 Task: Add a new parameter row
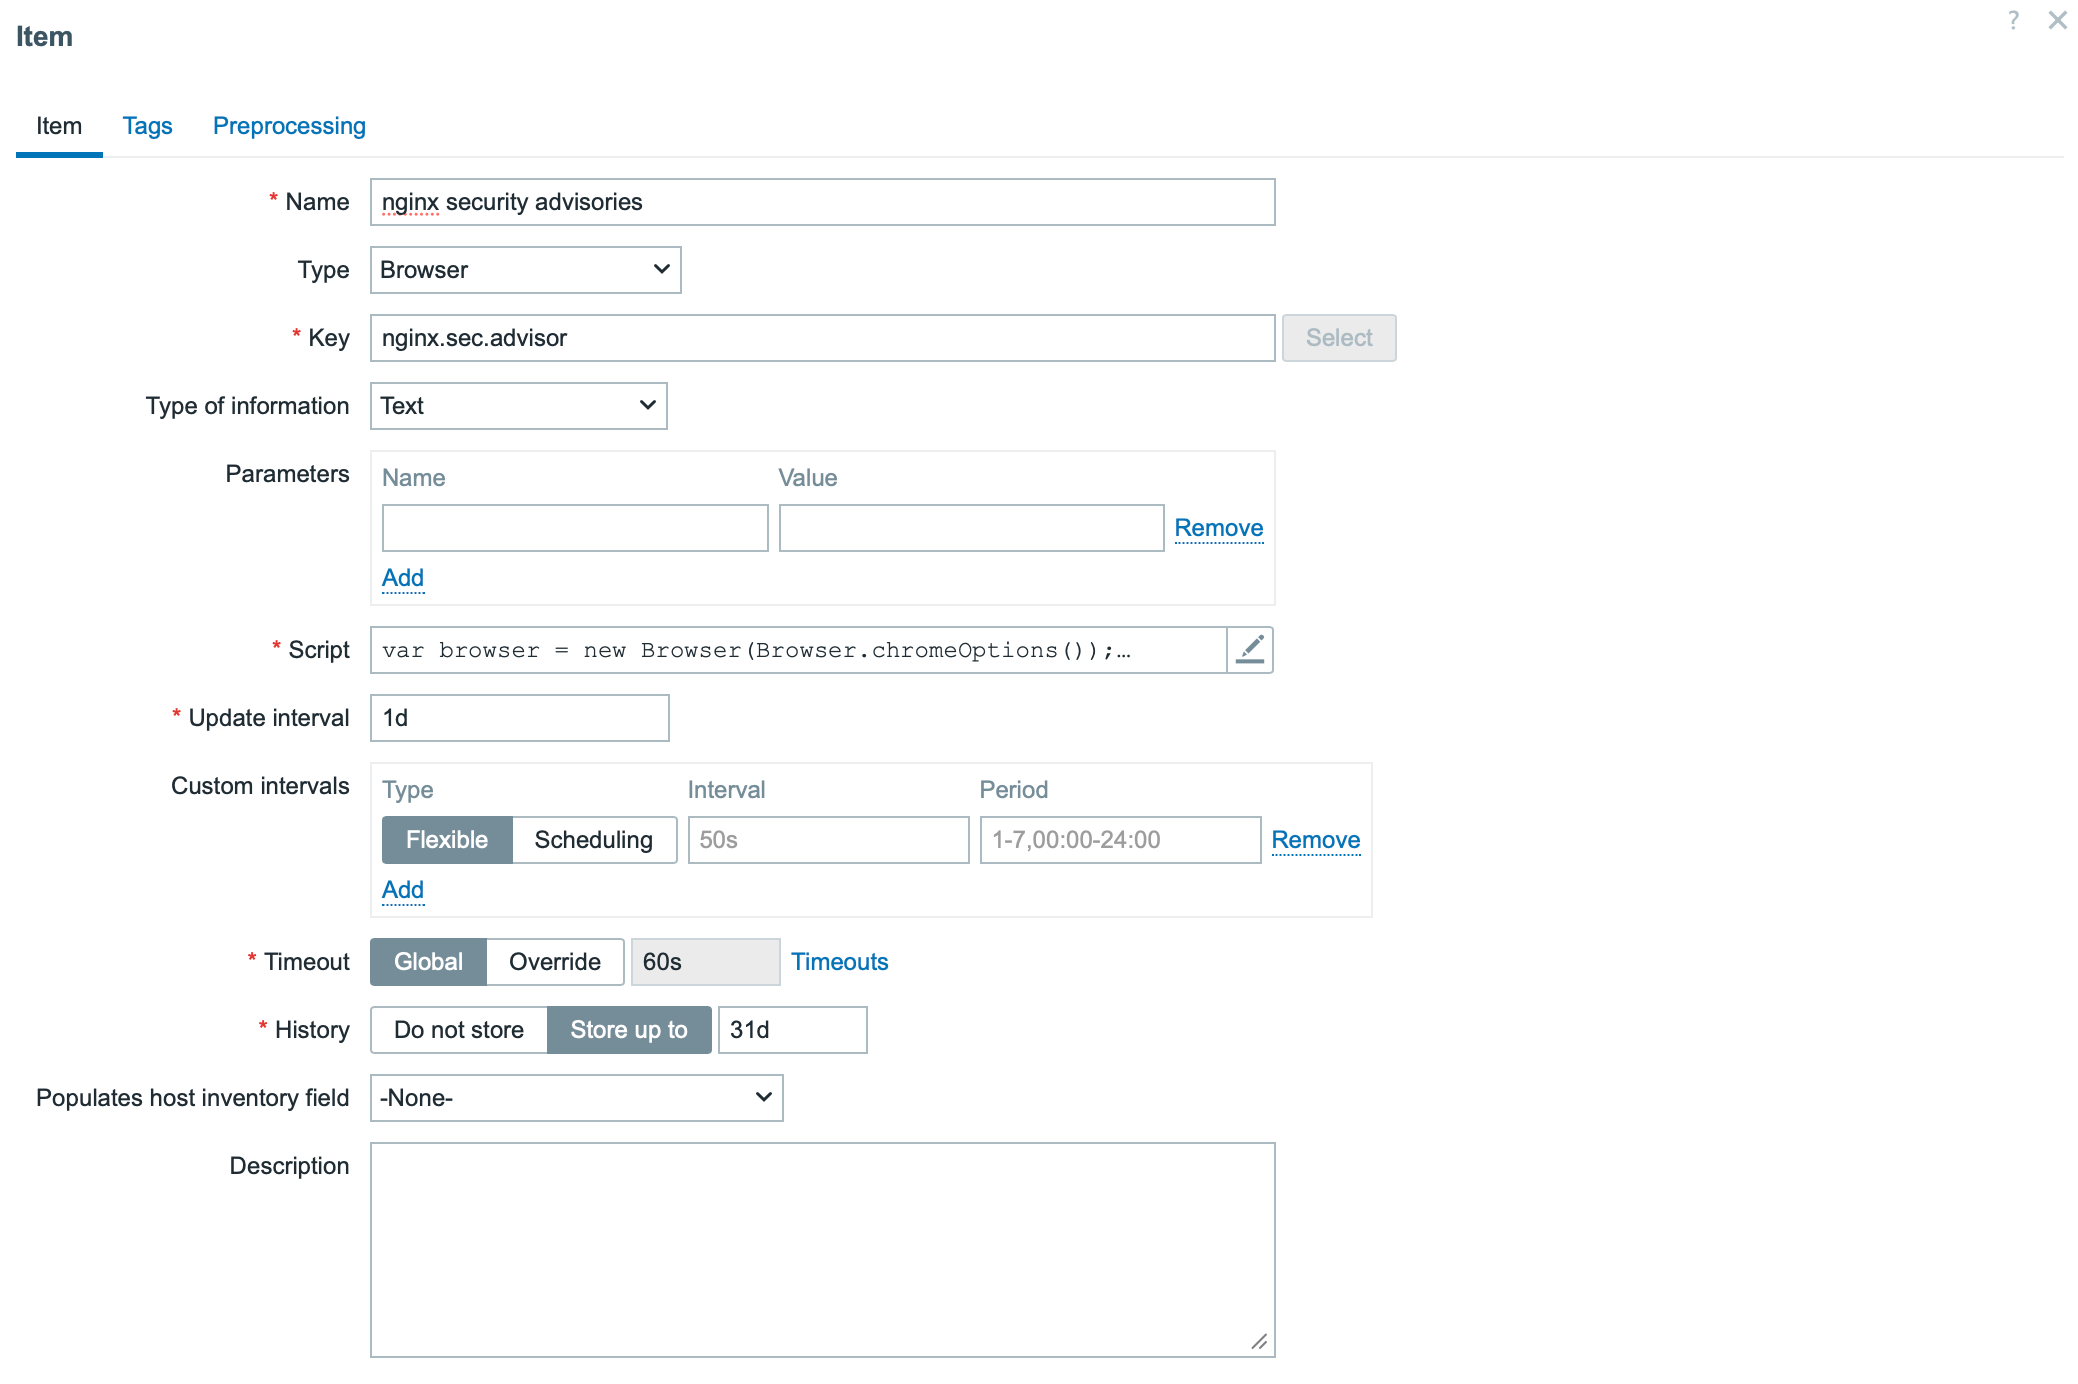(x=403, y=578)
